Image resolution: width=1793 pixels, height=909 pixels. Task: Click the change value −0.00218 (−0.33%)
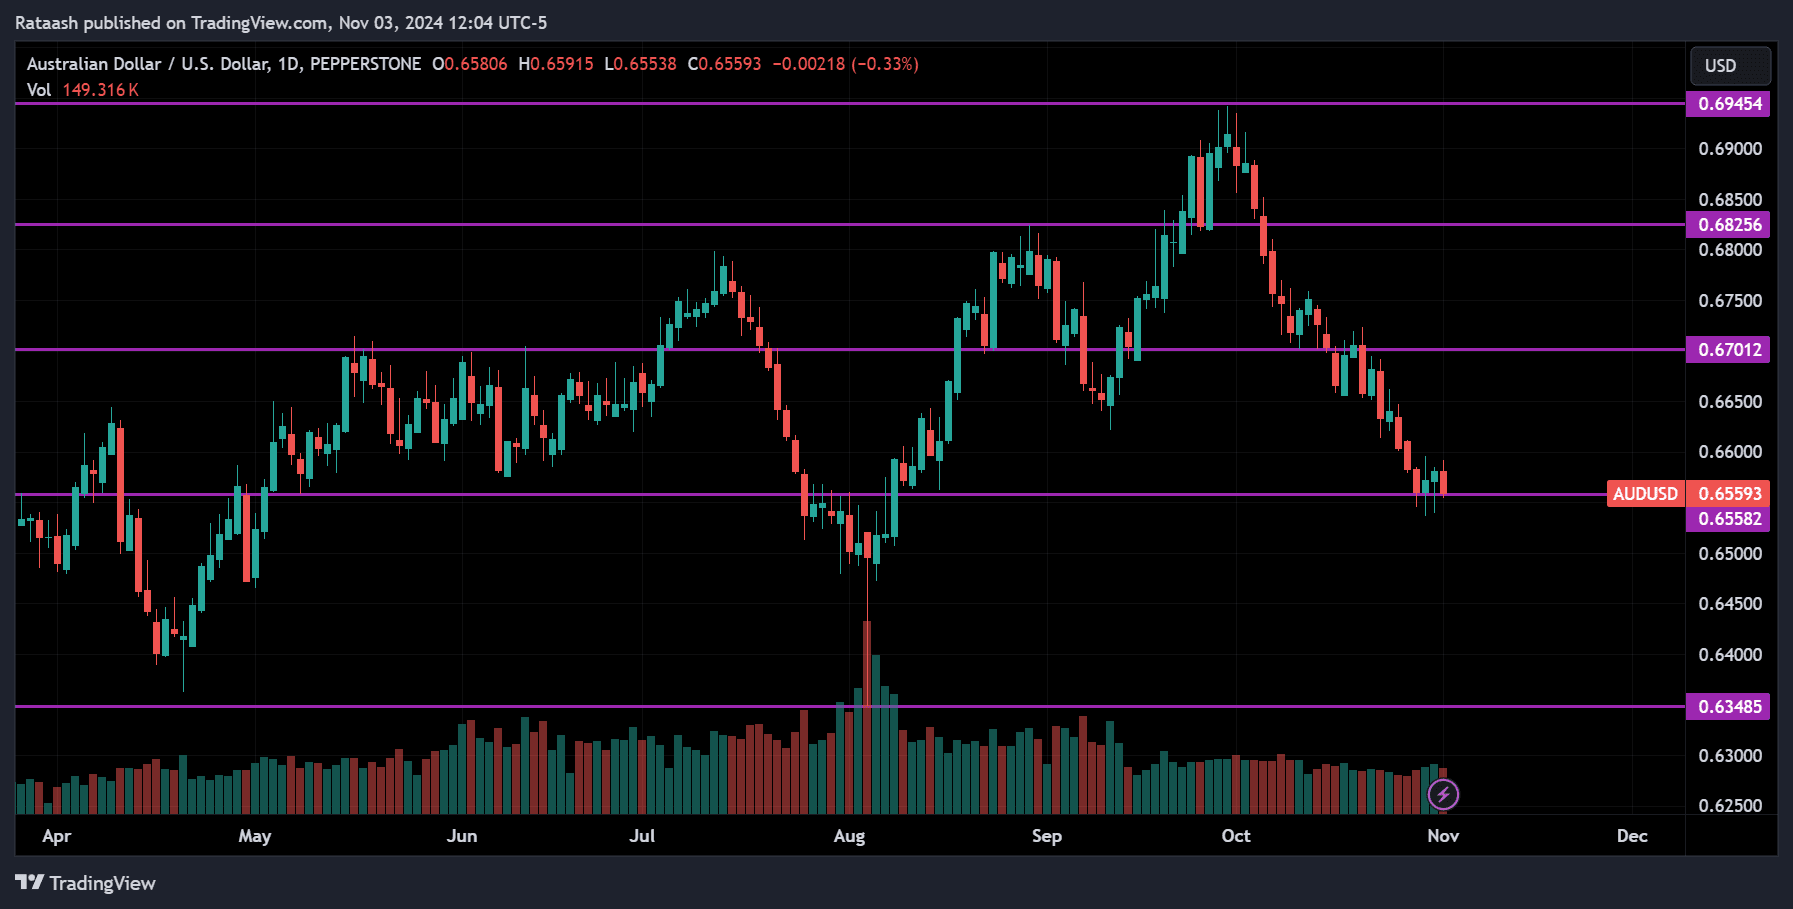pos(845,64)
